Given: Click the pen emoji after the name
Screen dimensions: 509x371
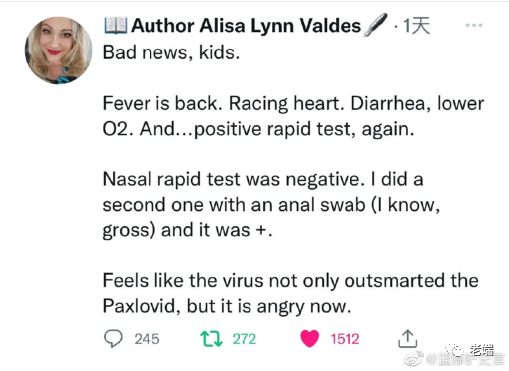Looking at the screenshot, I should pos(375,25).
